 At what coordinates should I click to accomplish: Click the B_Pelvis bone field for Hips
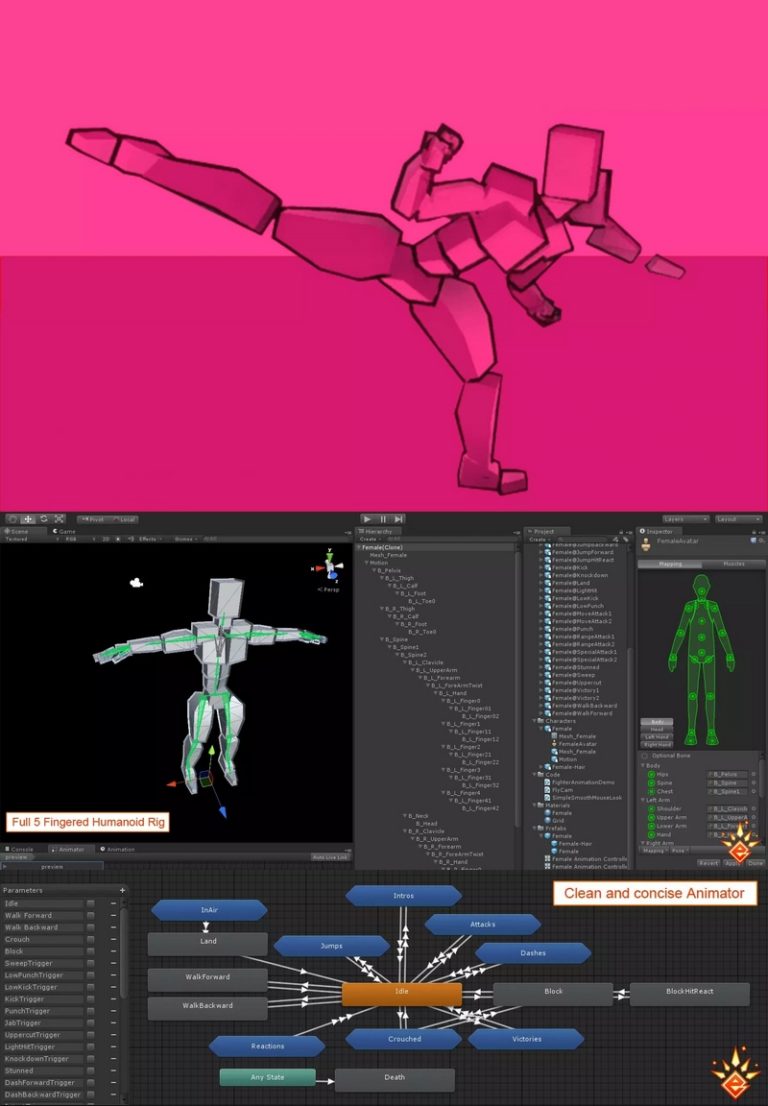729,774
